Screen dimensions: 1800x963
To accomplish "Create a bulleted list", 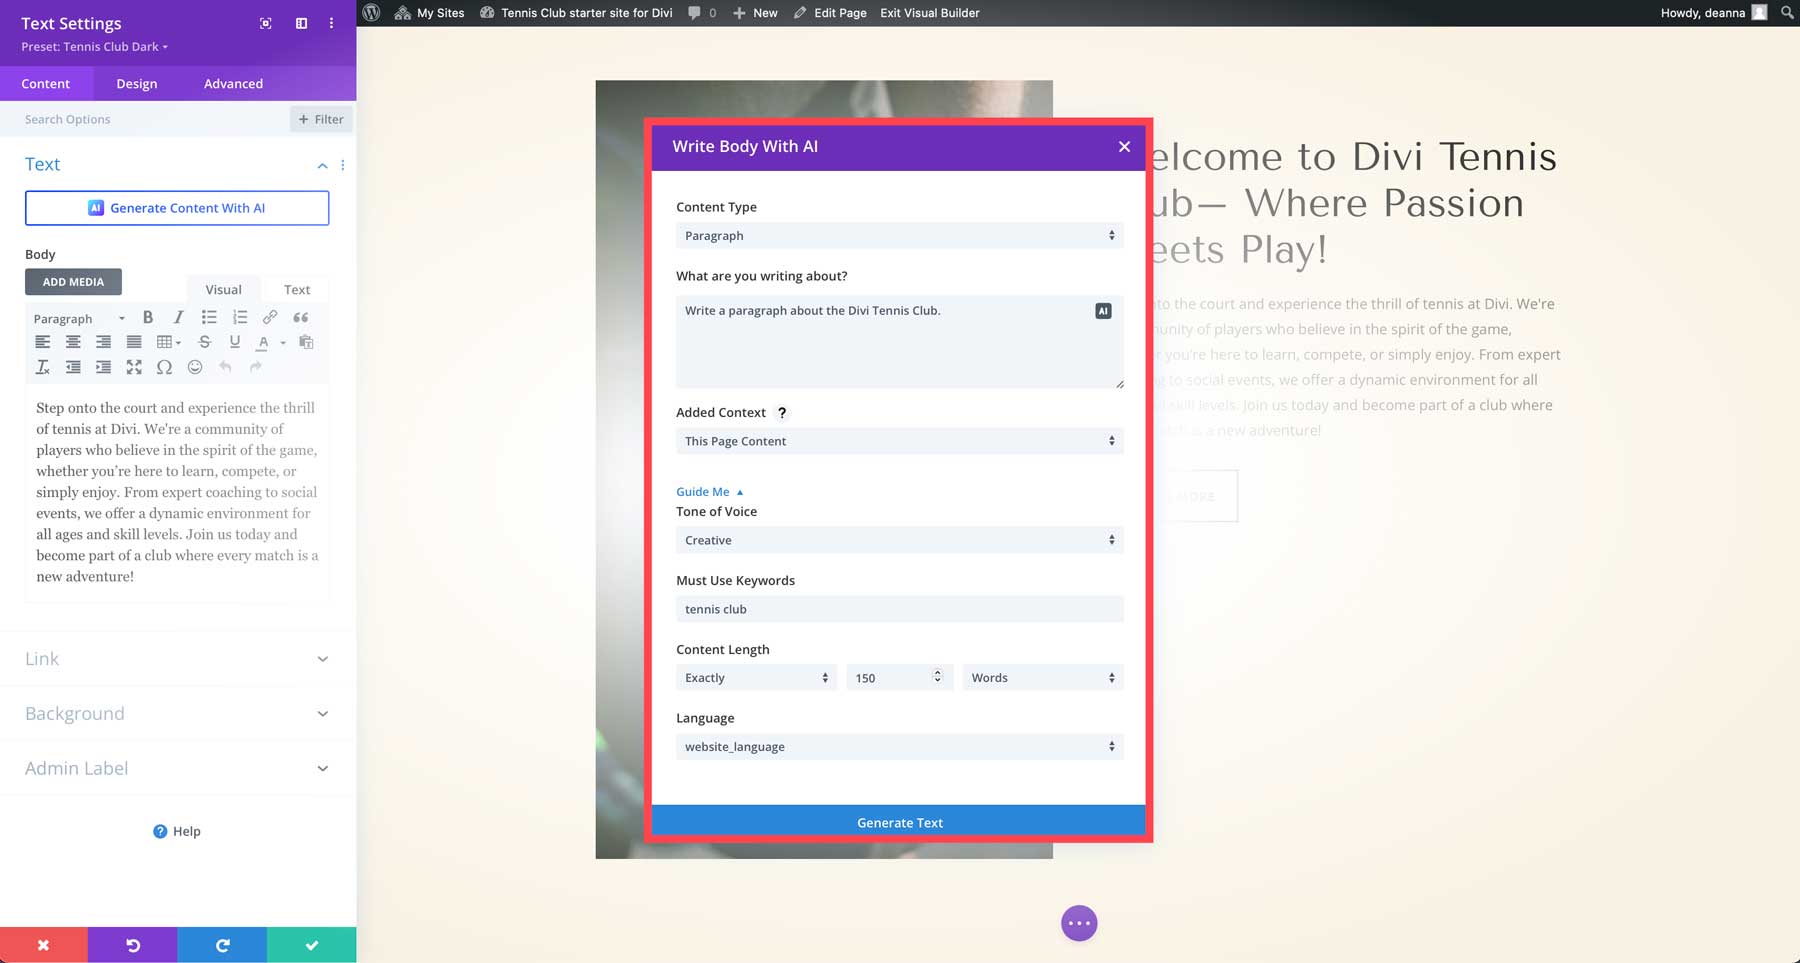I will coord(209,317).
